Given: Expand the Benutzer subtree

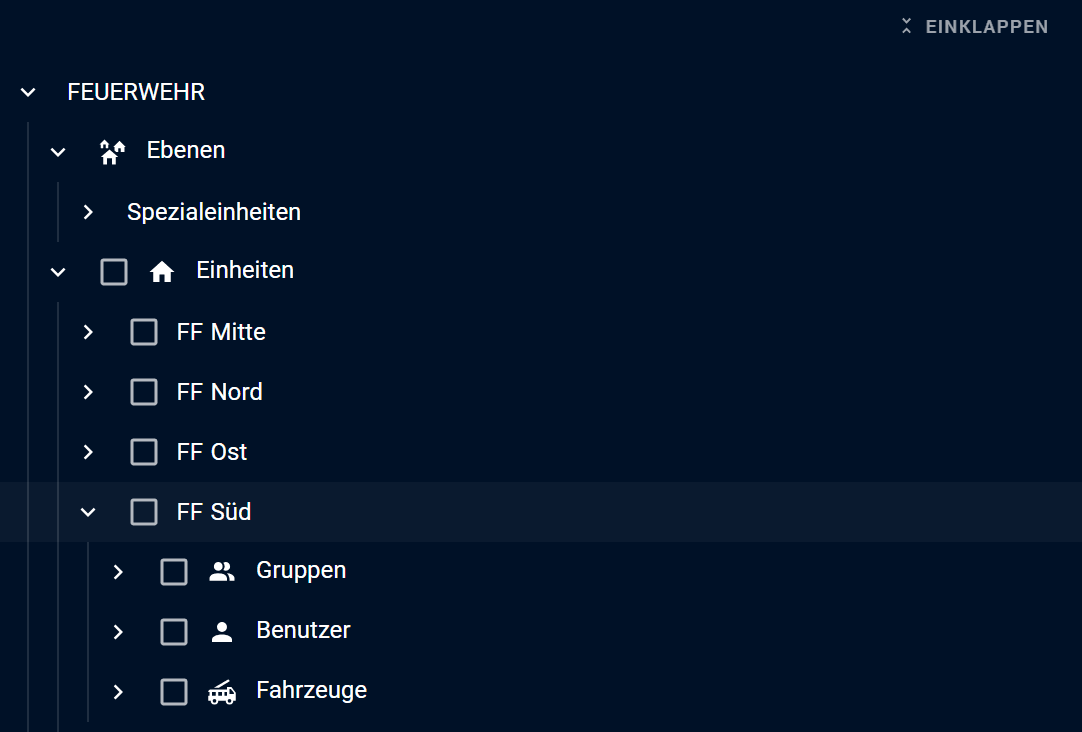Looking at the screenshot, I should tap(118, 632).
